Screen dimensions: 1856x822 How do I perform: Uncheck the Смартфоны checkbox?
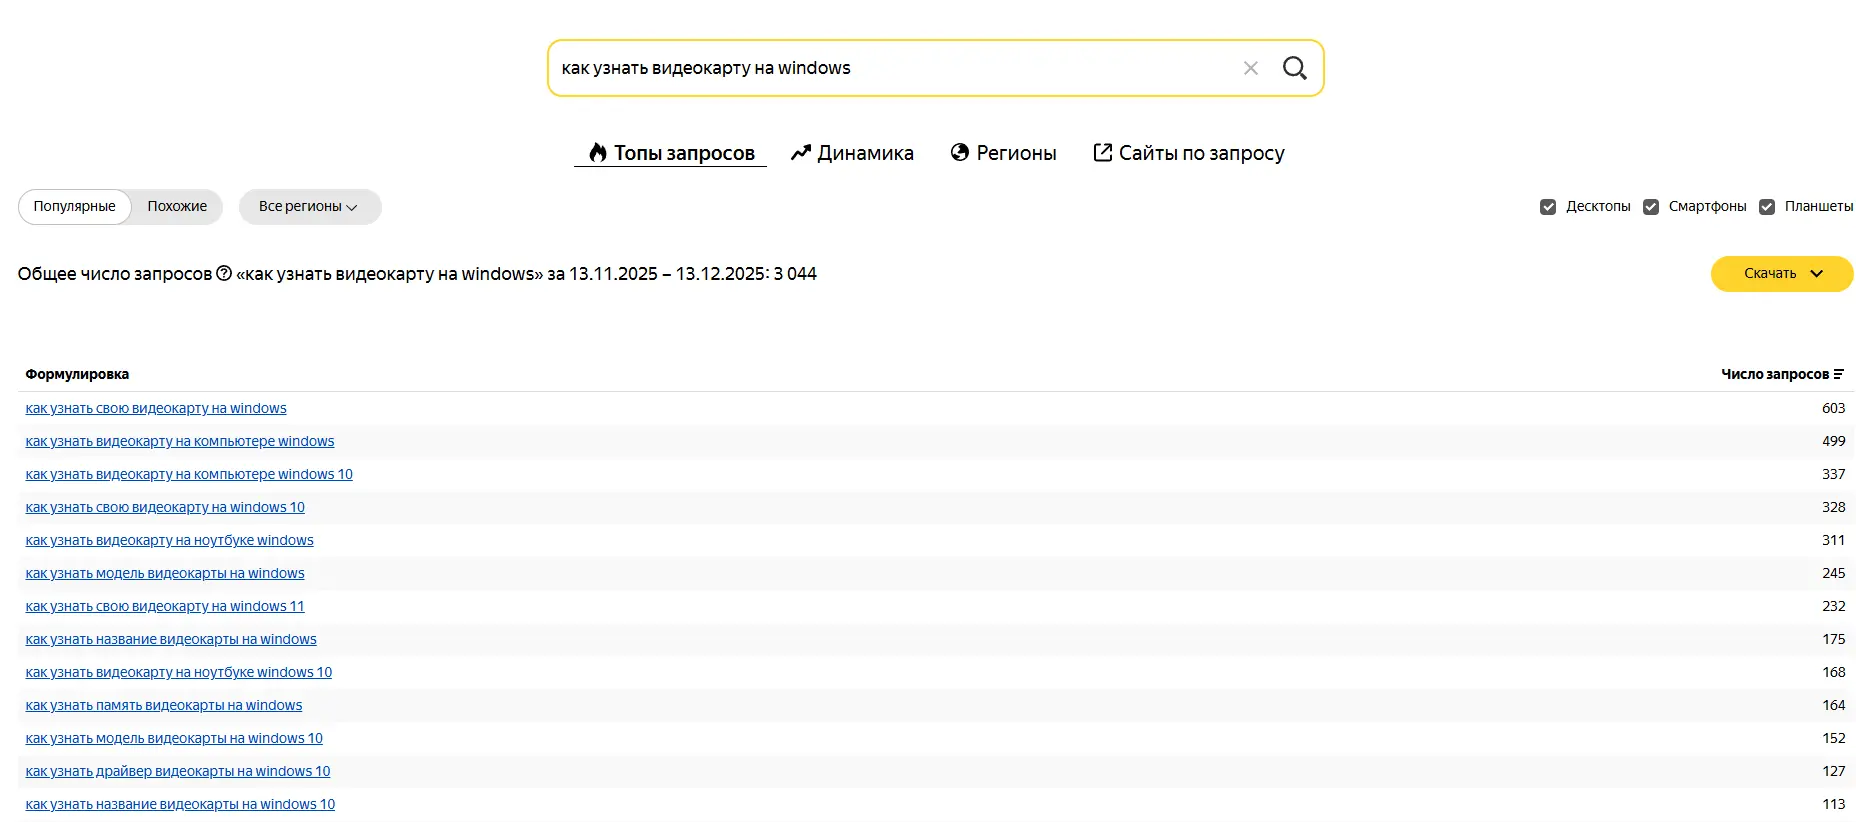click(1651, 207)
